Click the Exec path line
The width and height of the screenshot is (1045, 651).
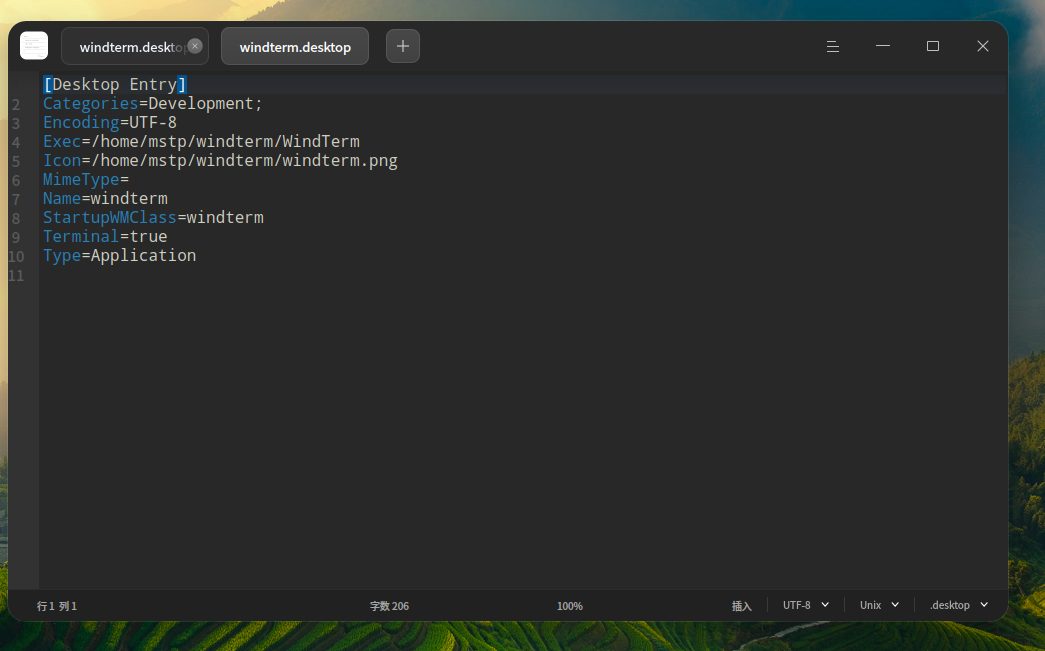[x=201, y=142]
